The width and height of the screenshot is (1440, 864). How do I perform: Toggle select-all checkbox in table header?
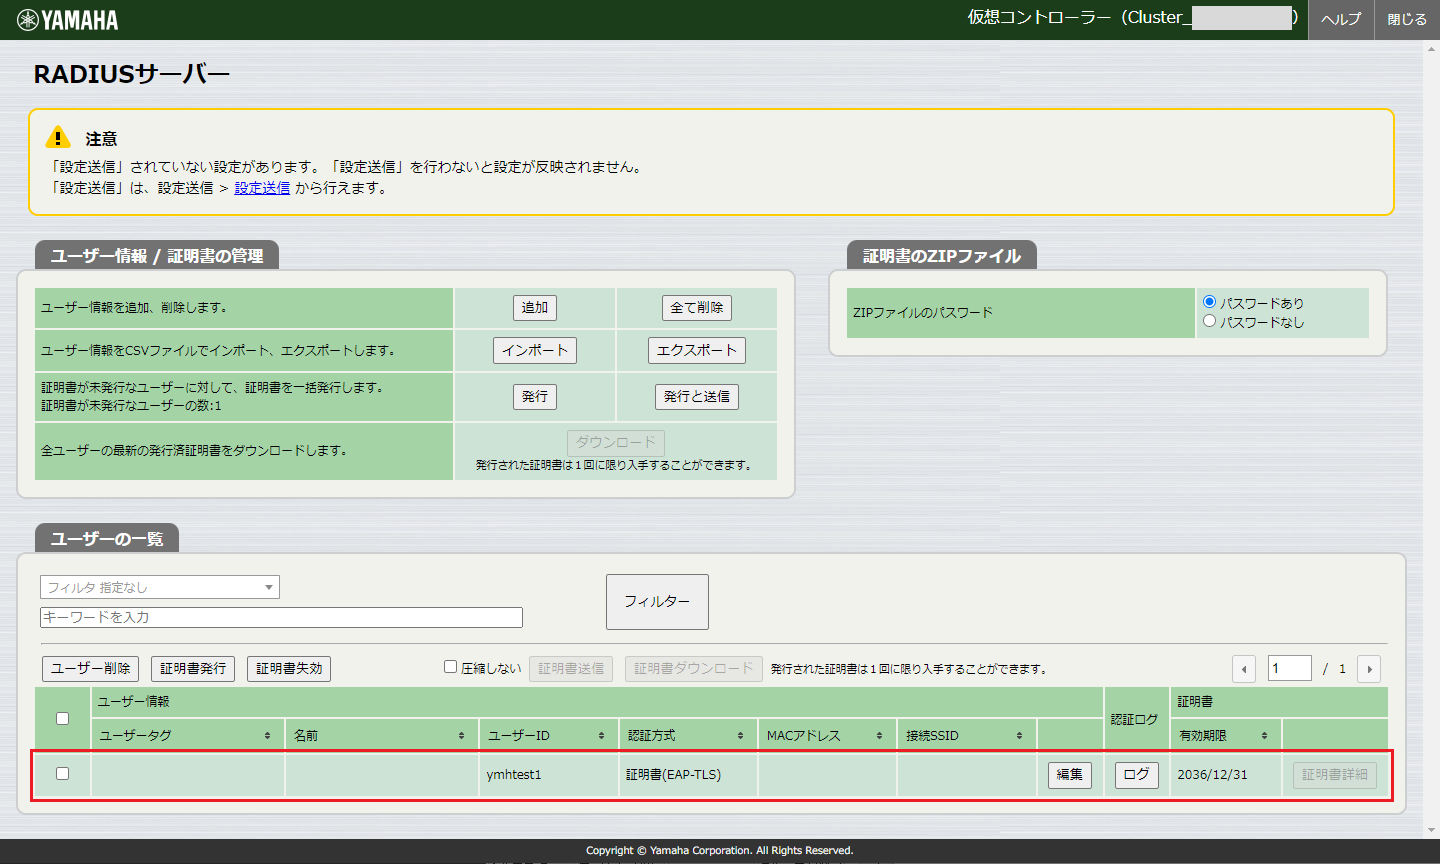coord(62,718)
